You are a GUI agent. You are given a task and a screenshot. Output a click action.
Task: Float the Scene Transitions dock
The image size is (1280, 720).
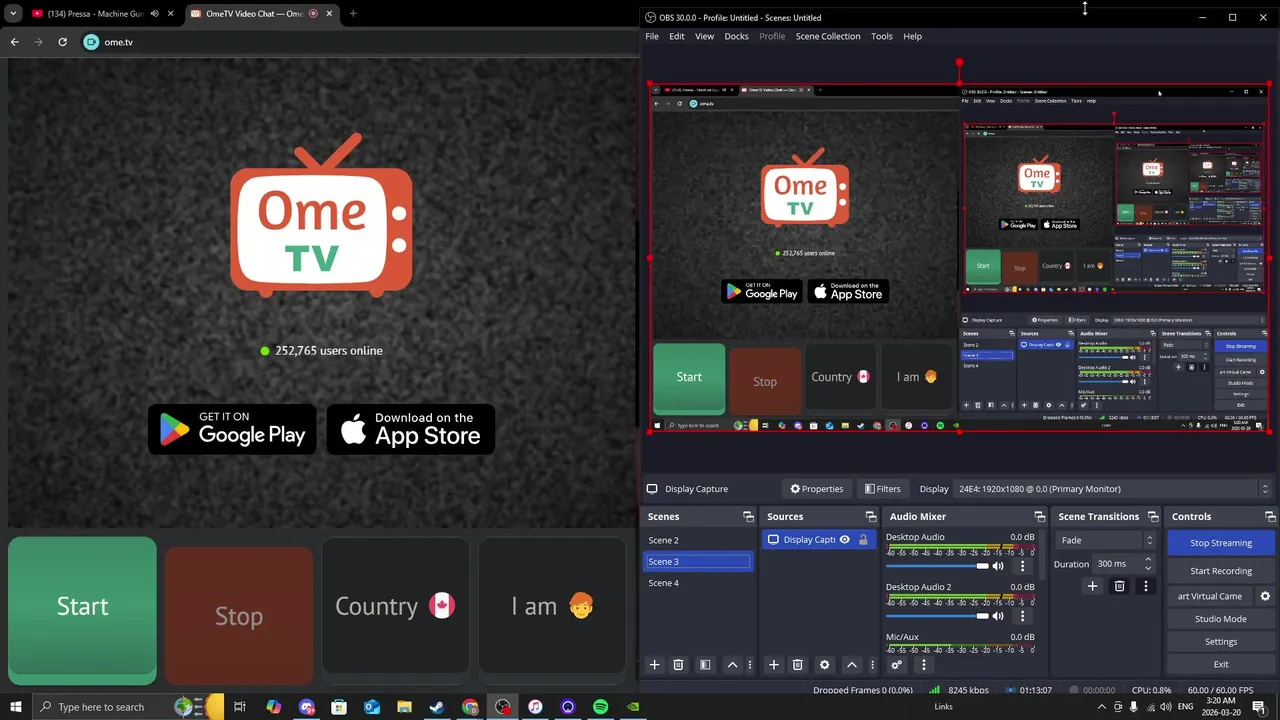pyautogui.click(x=1153, y=517)
